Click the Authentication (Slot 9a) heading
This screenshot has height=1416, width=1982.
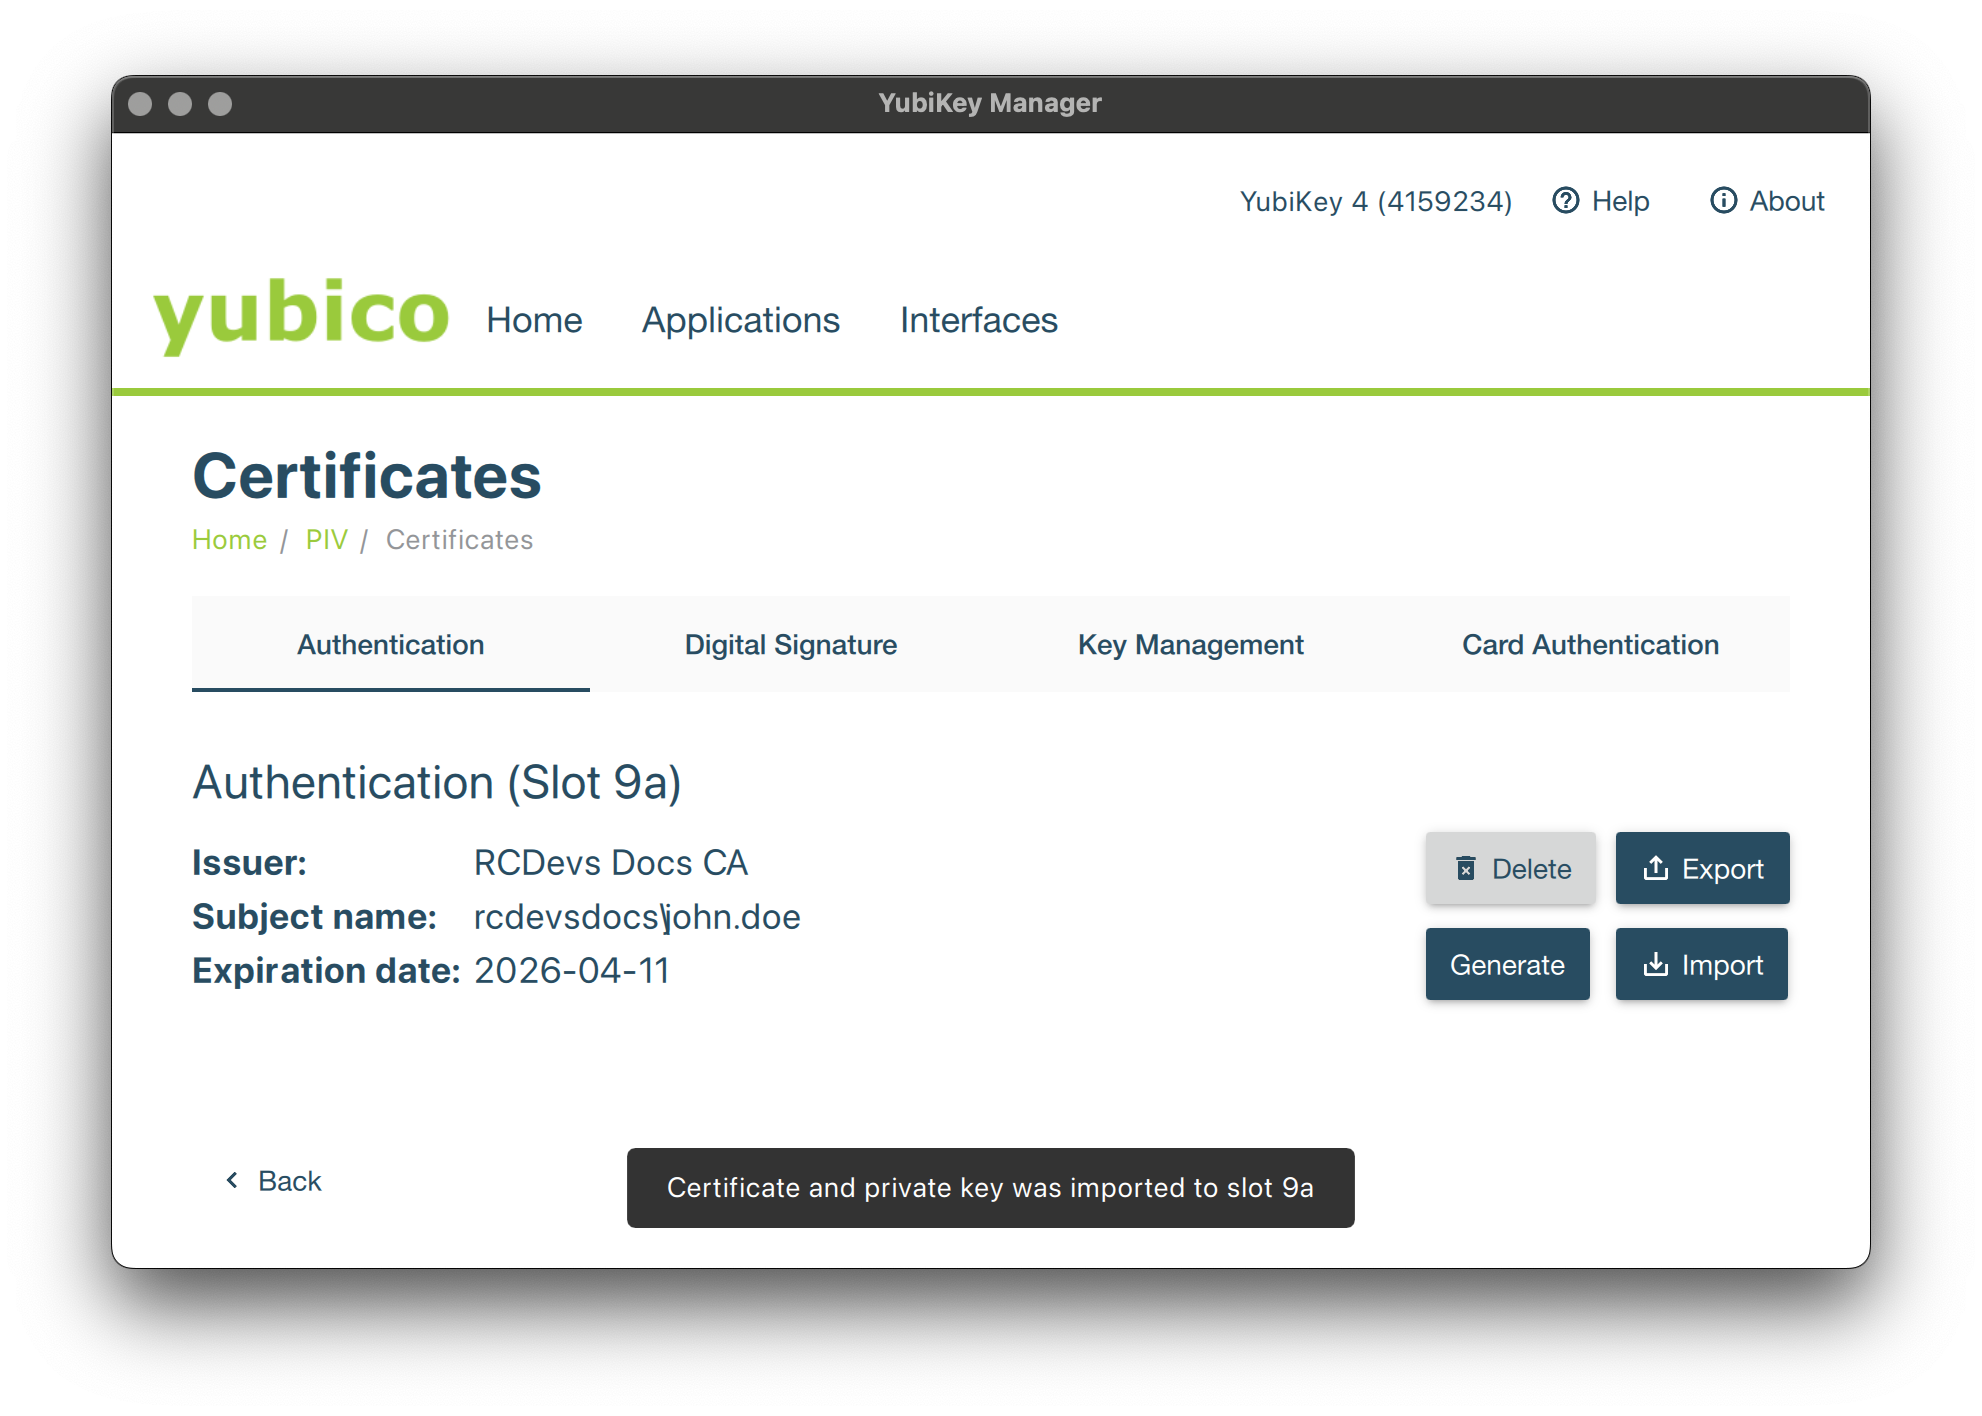pos(437,782)
